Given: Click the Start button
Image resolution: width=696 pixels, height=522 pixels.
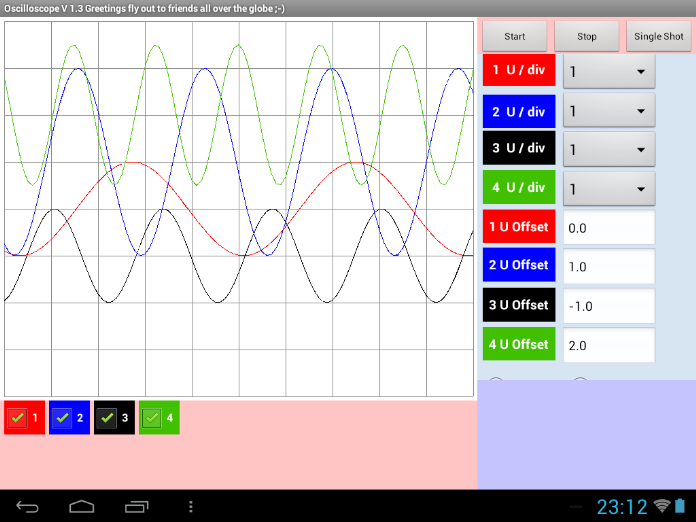Looking at the screenshot, I should [514, 36].
